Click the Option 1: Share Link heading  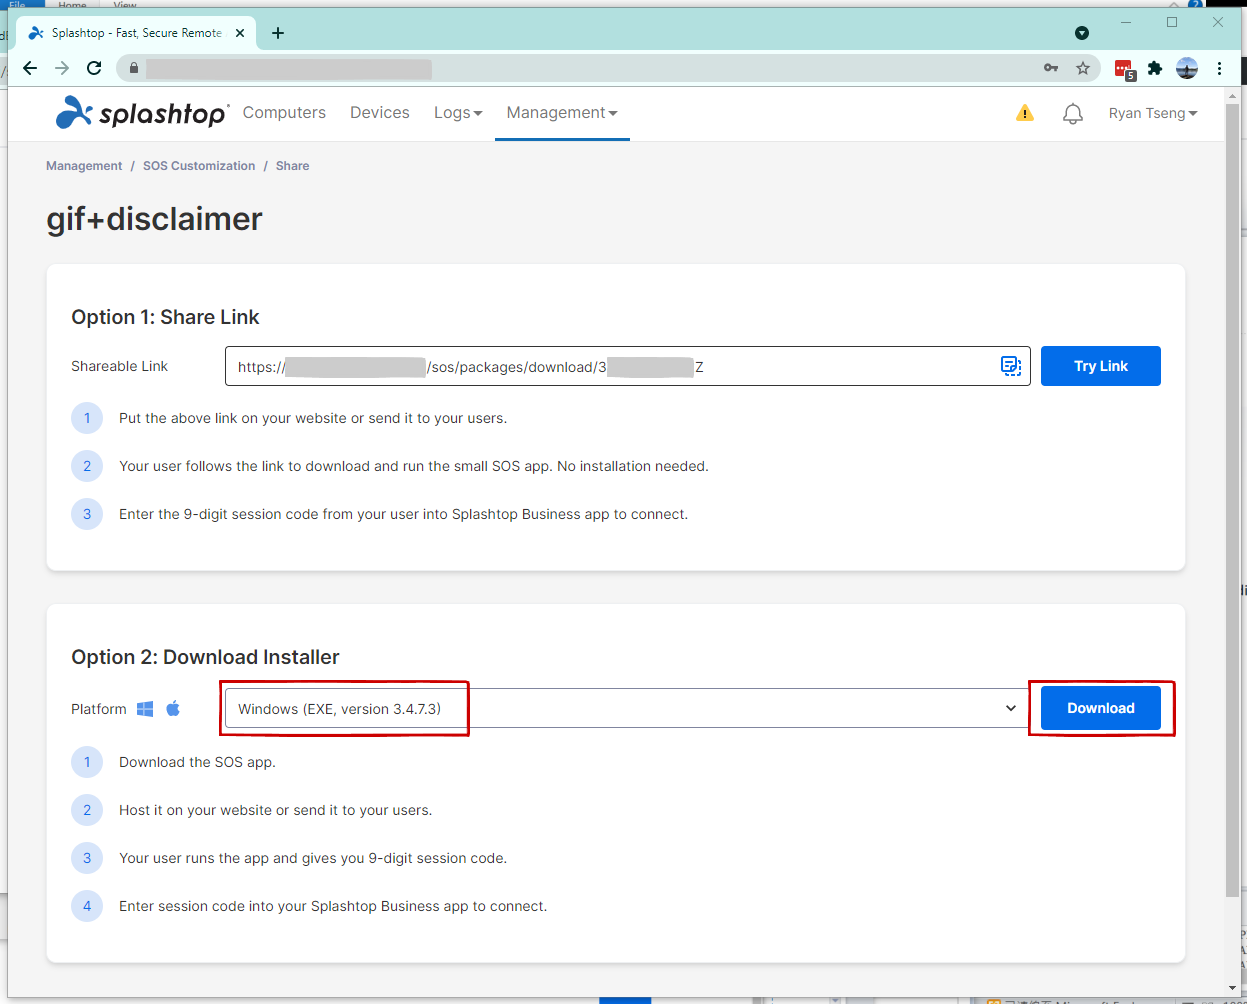[x=165, y=317]
